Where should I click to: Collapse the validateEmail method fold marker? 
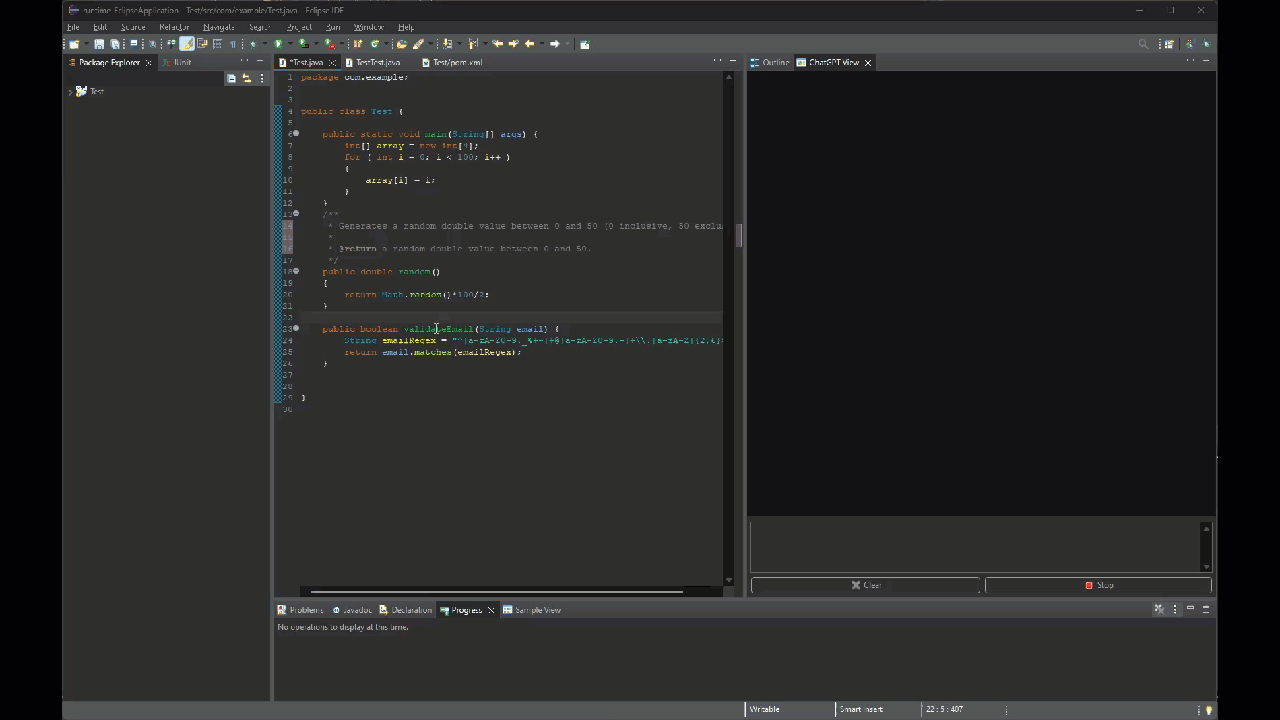click(295, 328)
